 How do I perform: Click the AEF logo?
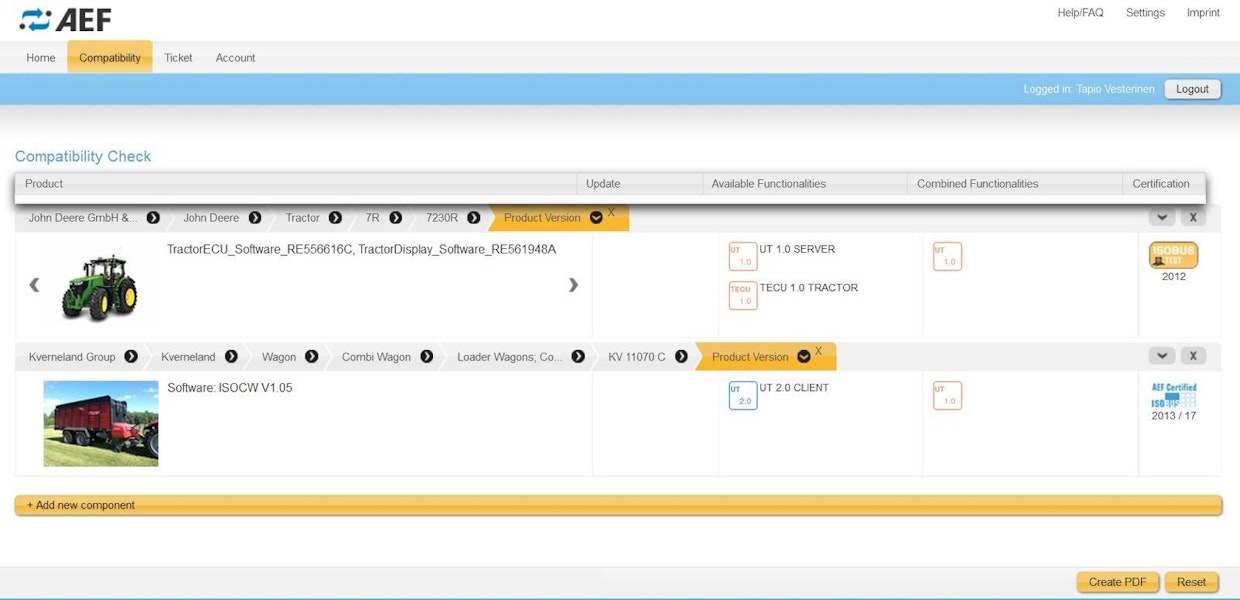pos(65,20)
